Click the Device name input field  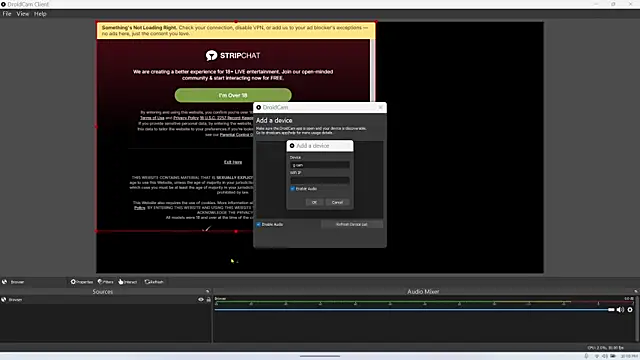(x=320, y=165)
